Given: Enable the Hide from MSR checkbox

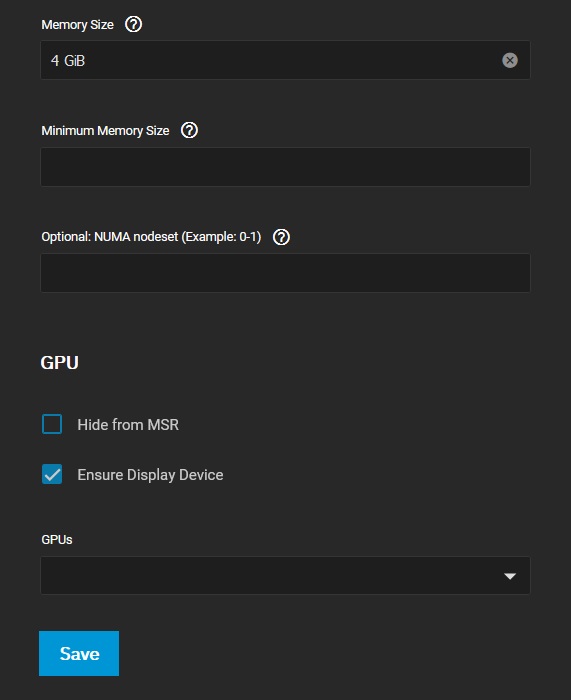Looking at the screenshot, I should (52, 424).
